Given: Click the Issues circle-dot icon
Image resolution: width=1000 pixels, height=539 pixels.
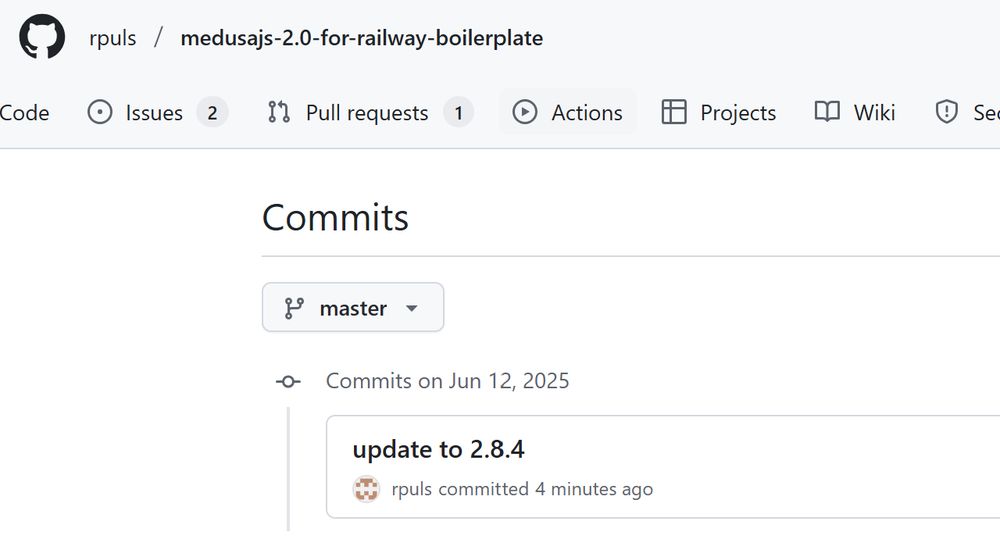Looking at the screenshot, I should pyautogui.click(x=99, y=112).
